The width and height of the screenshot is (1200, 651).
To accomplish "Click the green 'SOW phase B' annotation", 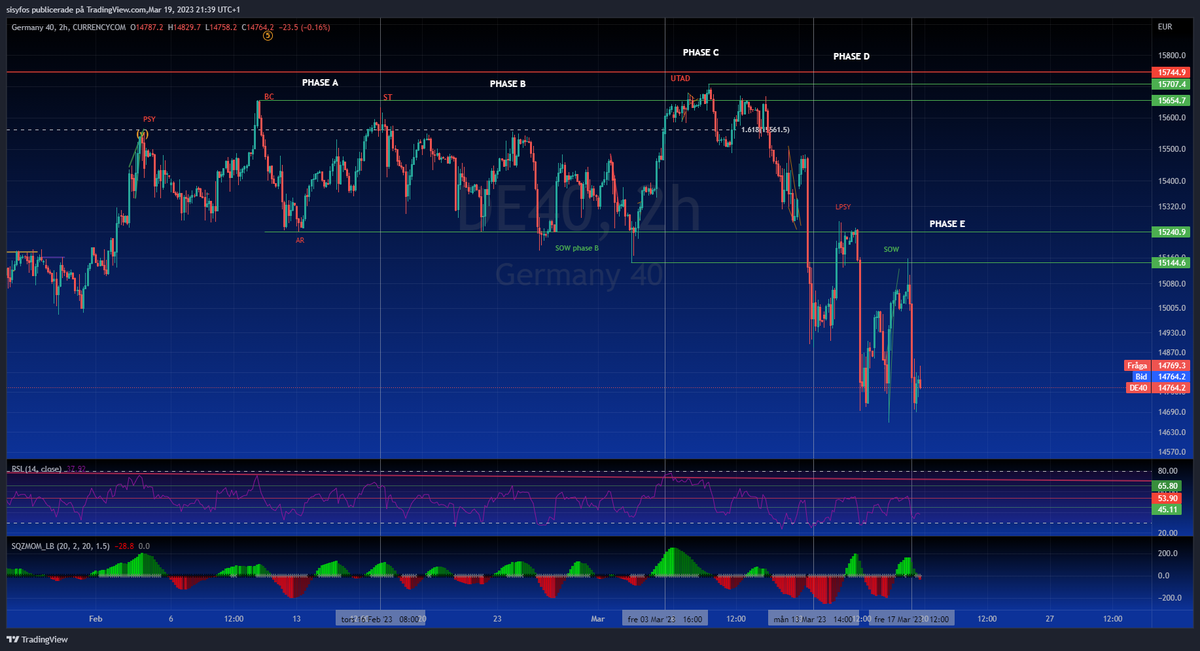I will click(x=577, y=247).
